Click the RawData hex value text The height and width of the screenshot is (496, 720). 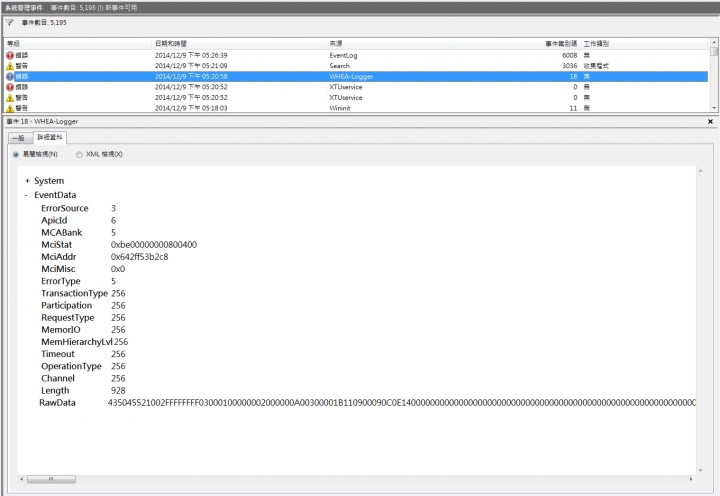(400, 402)
